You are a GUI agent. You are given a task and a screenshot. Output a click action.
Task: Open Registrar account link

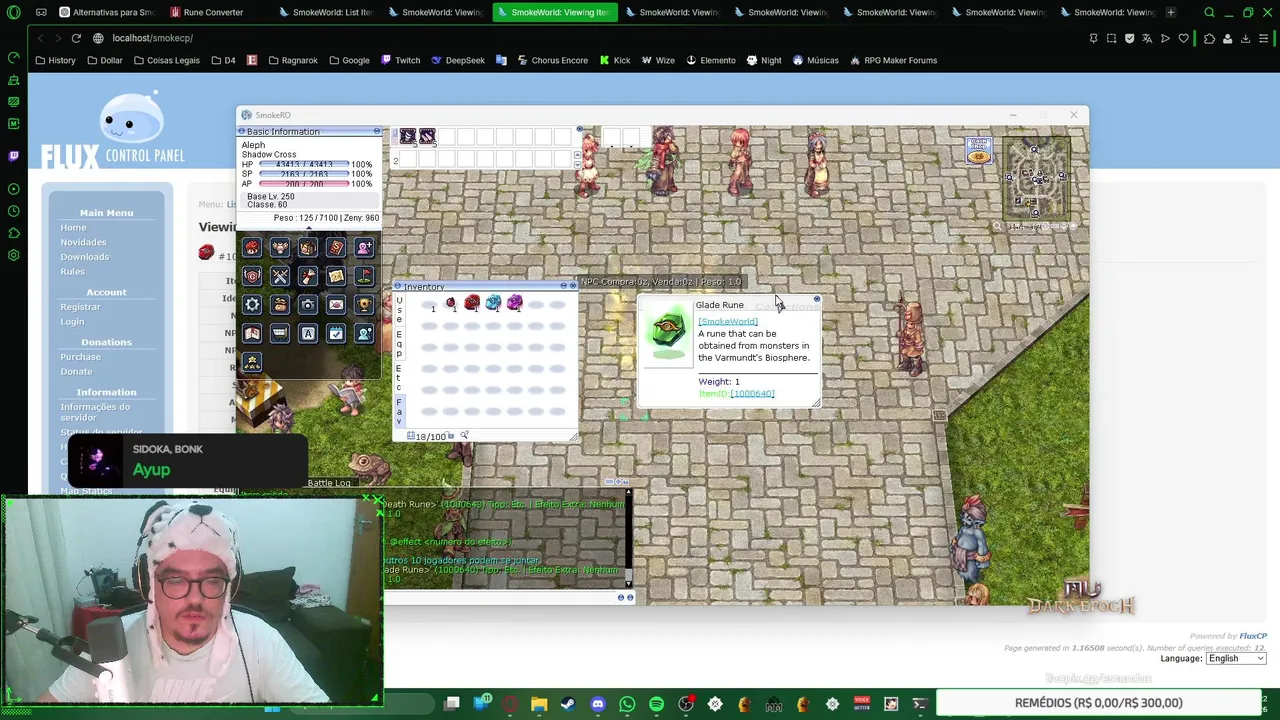(80, 307)
